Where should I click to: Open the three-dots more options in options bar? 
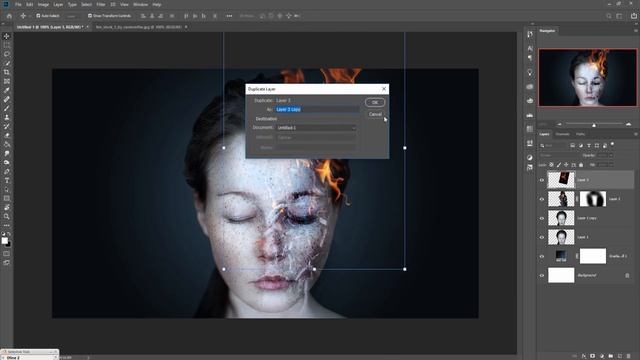[229, 16]
